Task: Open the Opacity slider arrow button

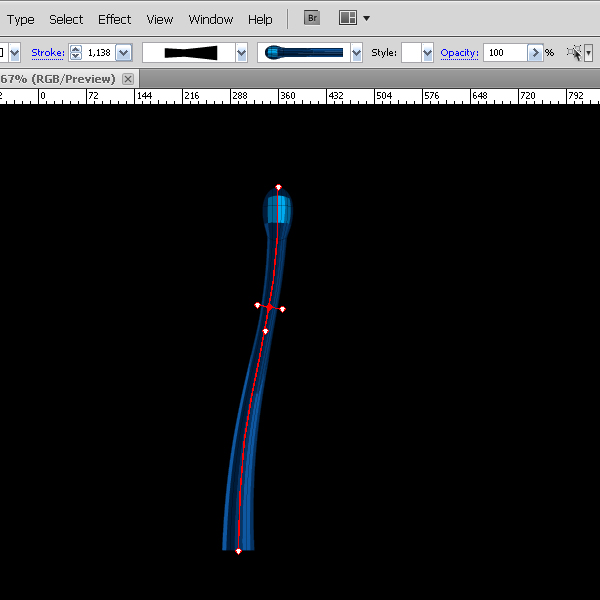Action: tap(535, 53)
